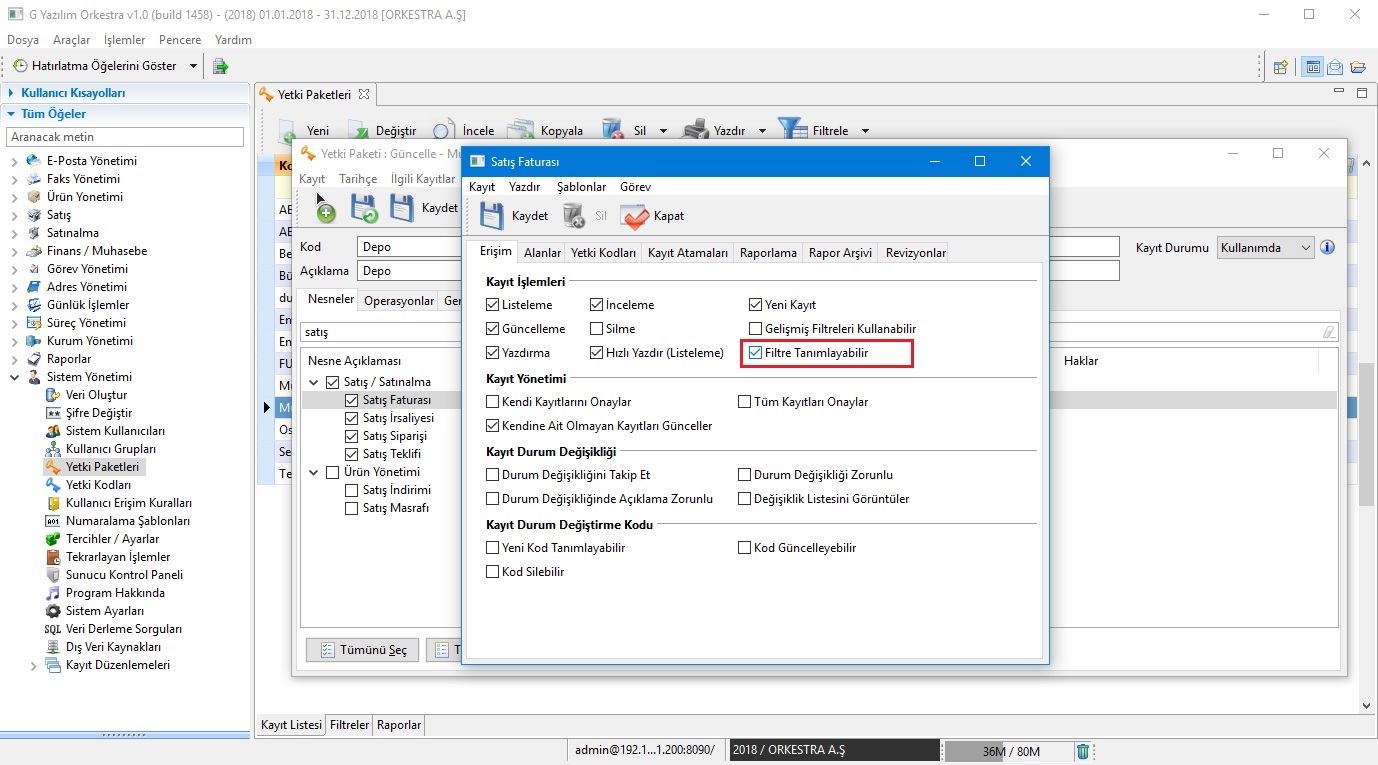Open Veri Derleme Sorguları item
Viewport: 1378px width, 765px height.
coord(124,629)
